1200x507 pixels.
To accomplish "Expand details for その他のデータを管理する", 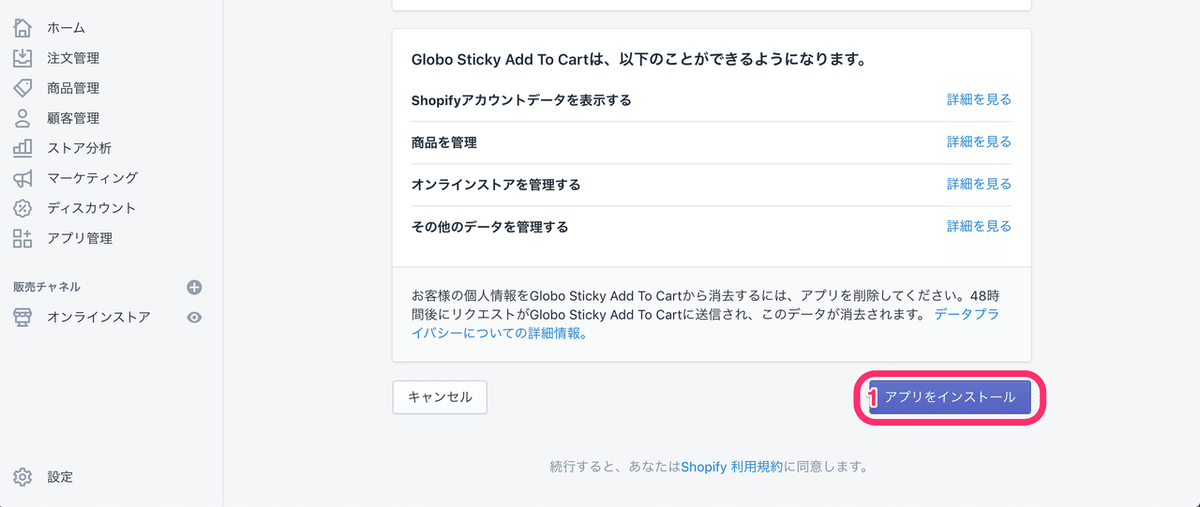I will [979, 226].
